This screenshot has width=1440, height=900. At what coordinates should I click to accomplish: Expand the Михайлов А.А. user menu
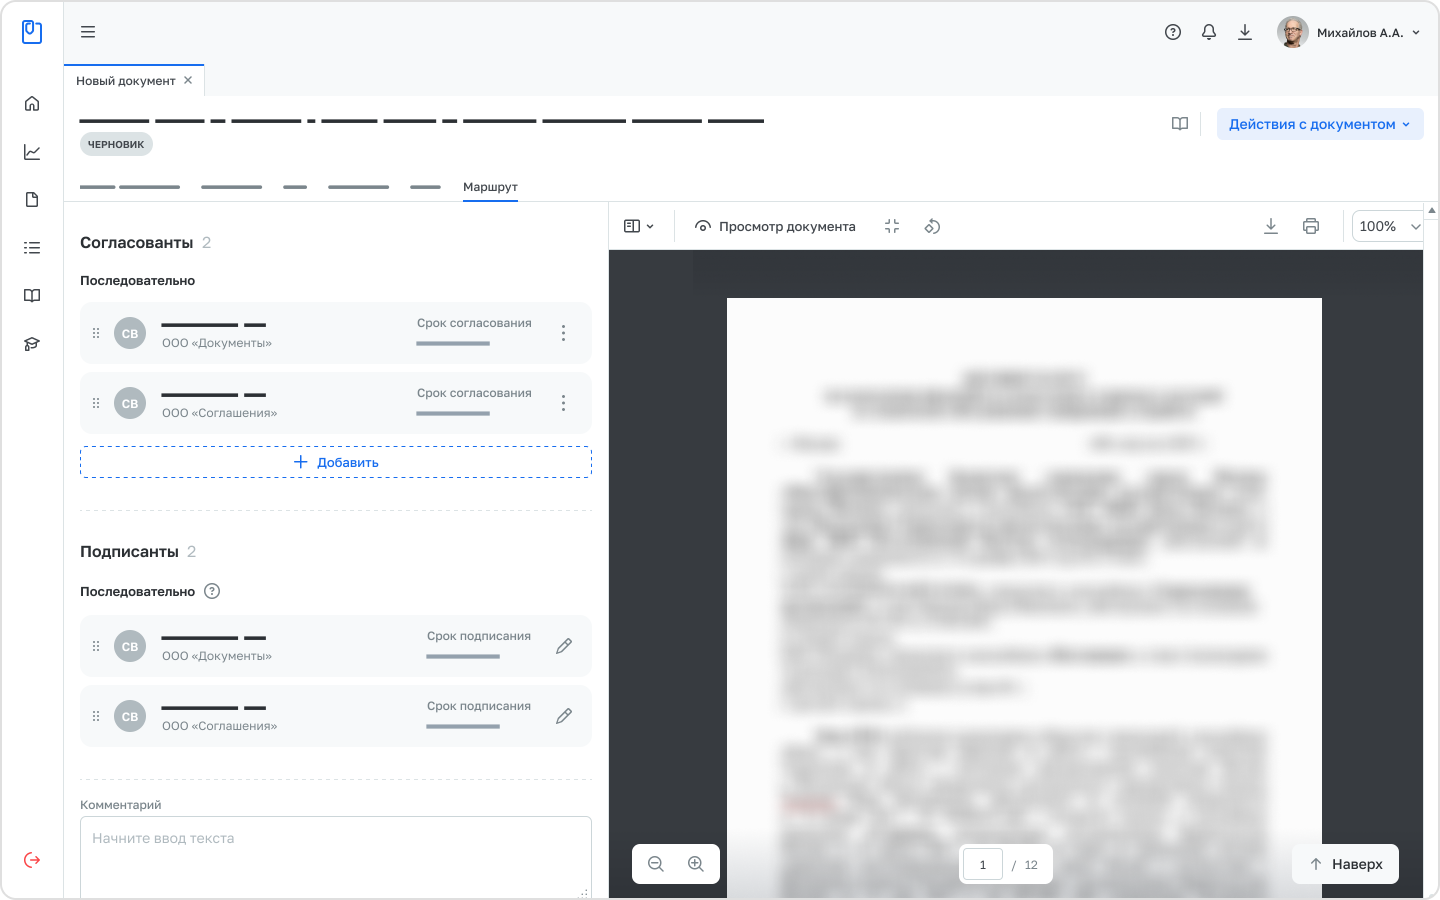(1349, 32)
